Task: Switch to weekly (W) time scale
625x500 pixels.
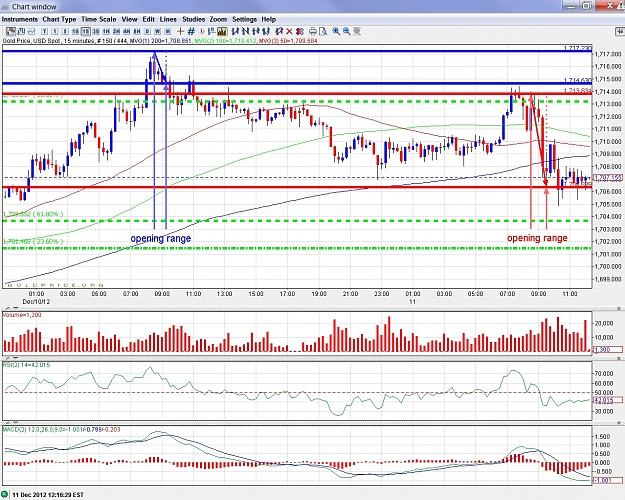Action: (157, 31)
